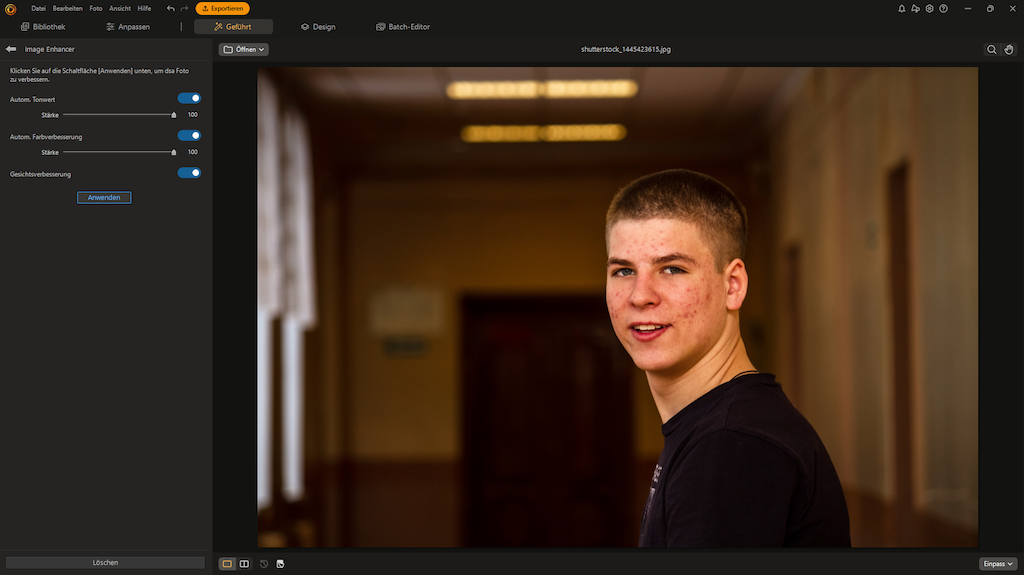This screenshot has width=1024, height=575.
Task: Select the hand pan tool
Action: (1009, 49)
